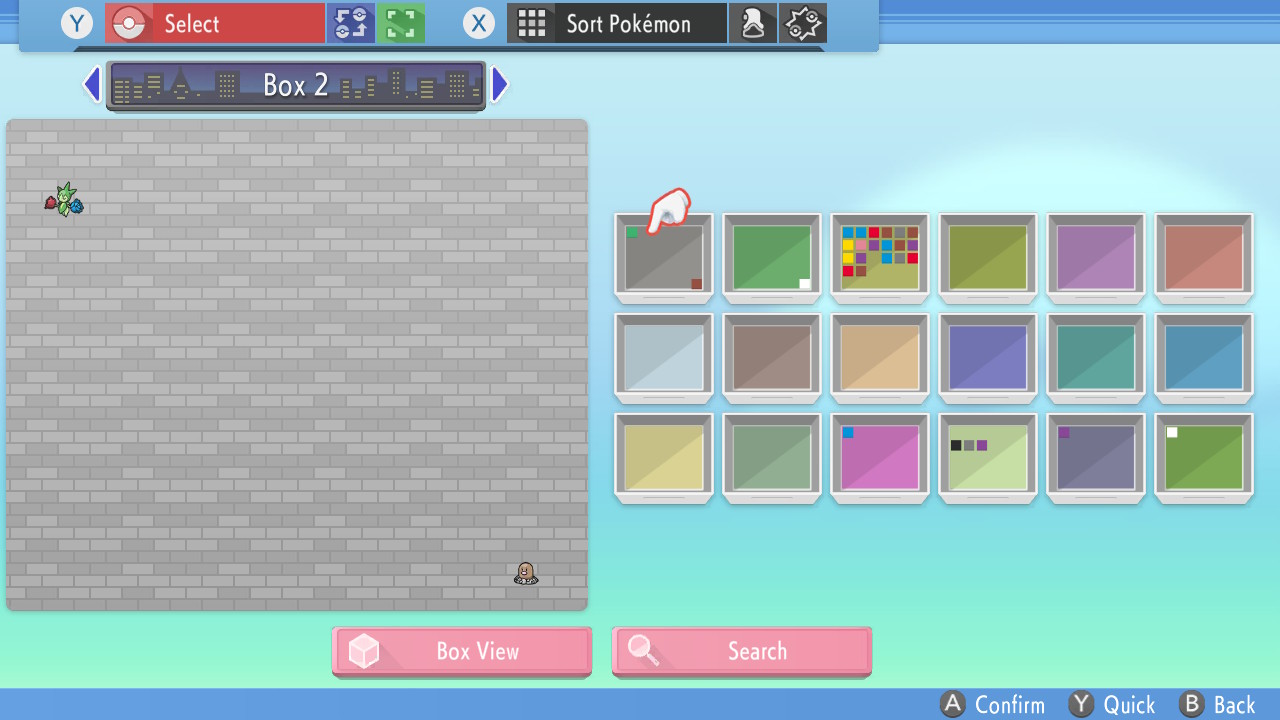Select the dark Poké Ball gear icon
This screenshot has width=1280, height=720.
pyautogui.click(x=802, y=23)
